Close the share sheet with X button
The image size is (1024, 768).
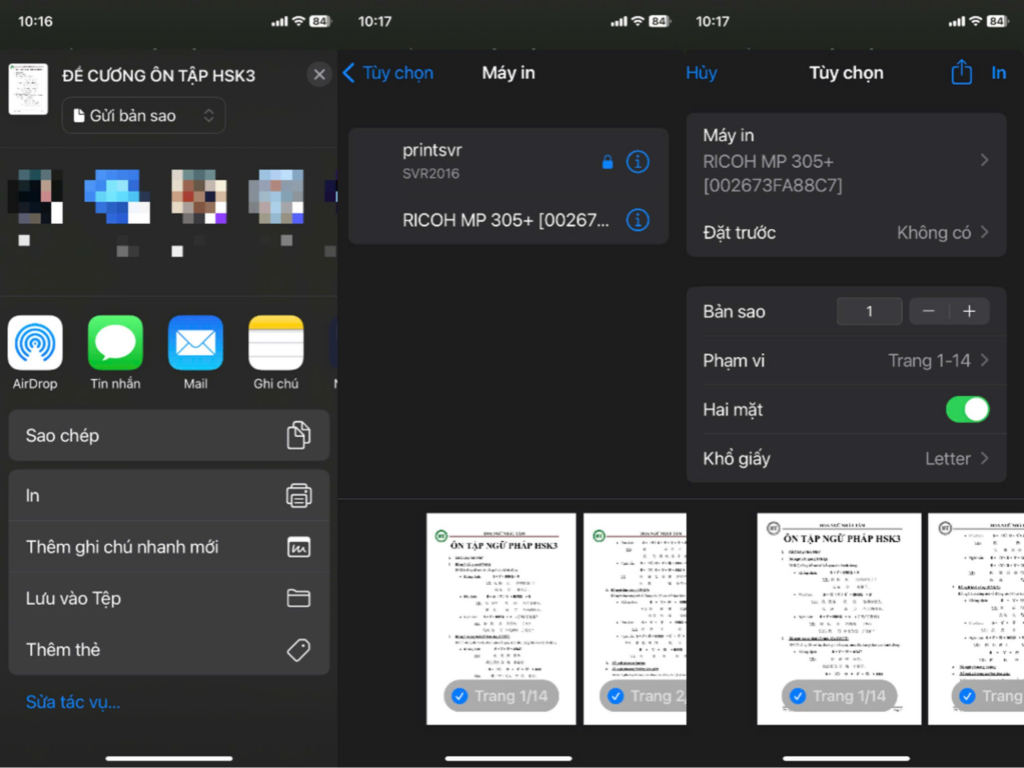pos(319,74)
